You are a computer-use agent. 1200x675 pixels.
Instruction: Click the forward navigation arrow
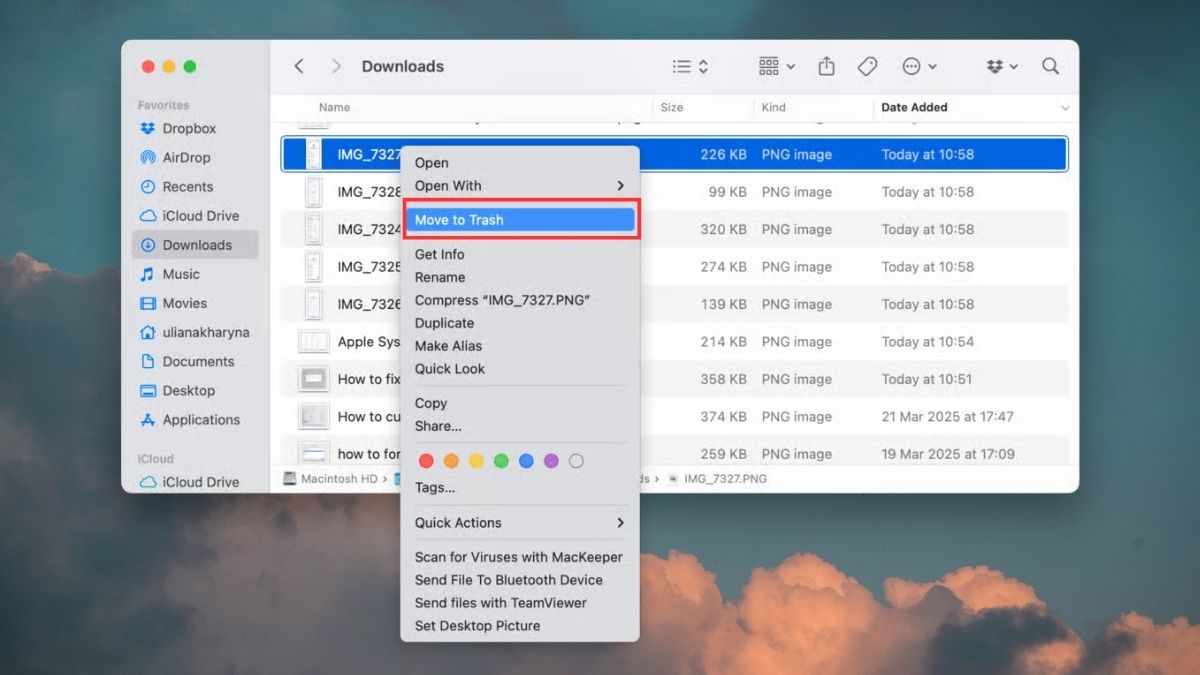[x=337, y=66]
